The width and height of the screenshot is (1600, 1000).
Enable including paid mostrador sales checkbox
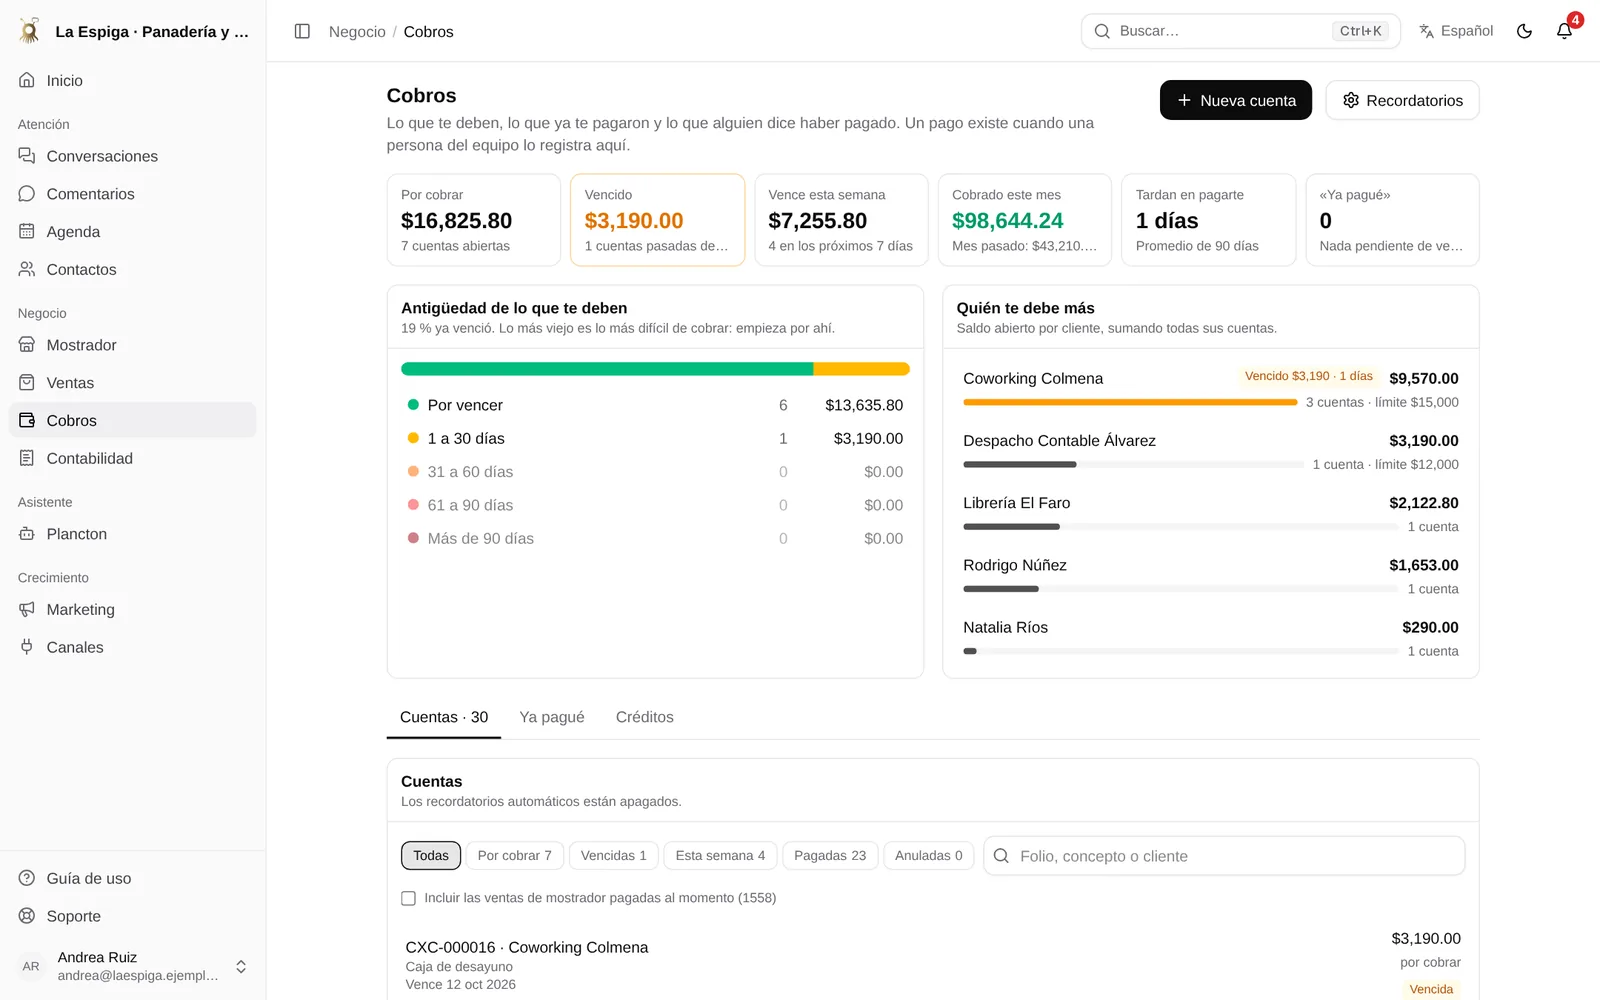(408, 898)
